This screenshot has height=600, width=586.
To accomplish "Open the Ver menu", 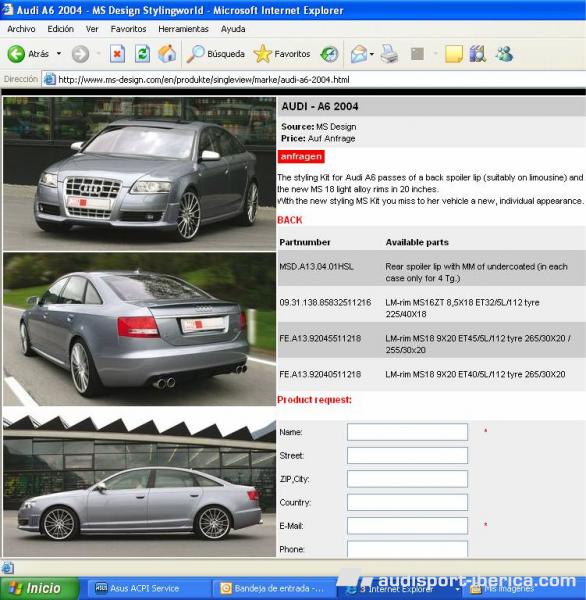I will 92,29.
